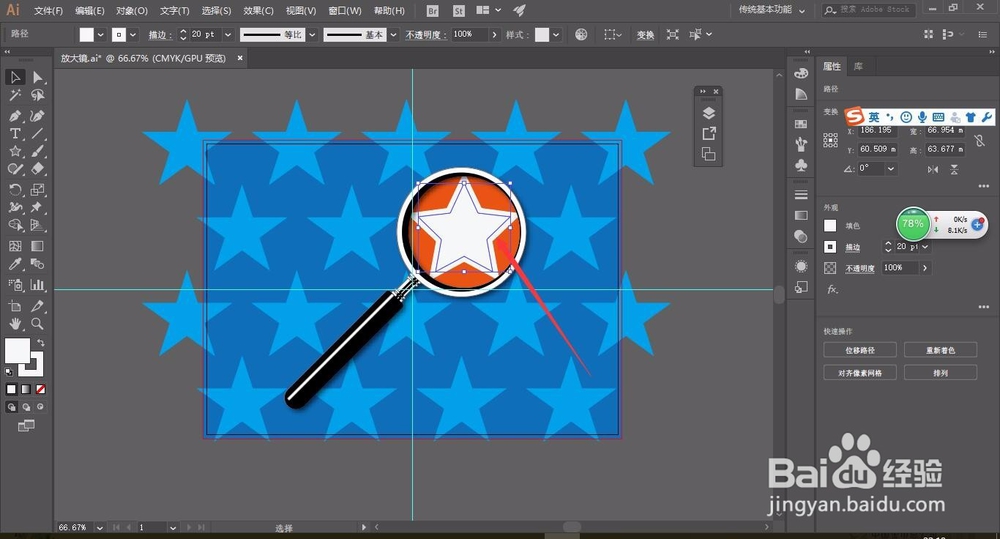Select the Type tool
The height and width of the screenshot is (539, 1000).
(x=15, y=134)
